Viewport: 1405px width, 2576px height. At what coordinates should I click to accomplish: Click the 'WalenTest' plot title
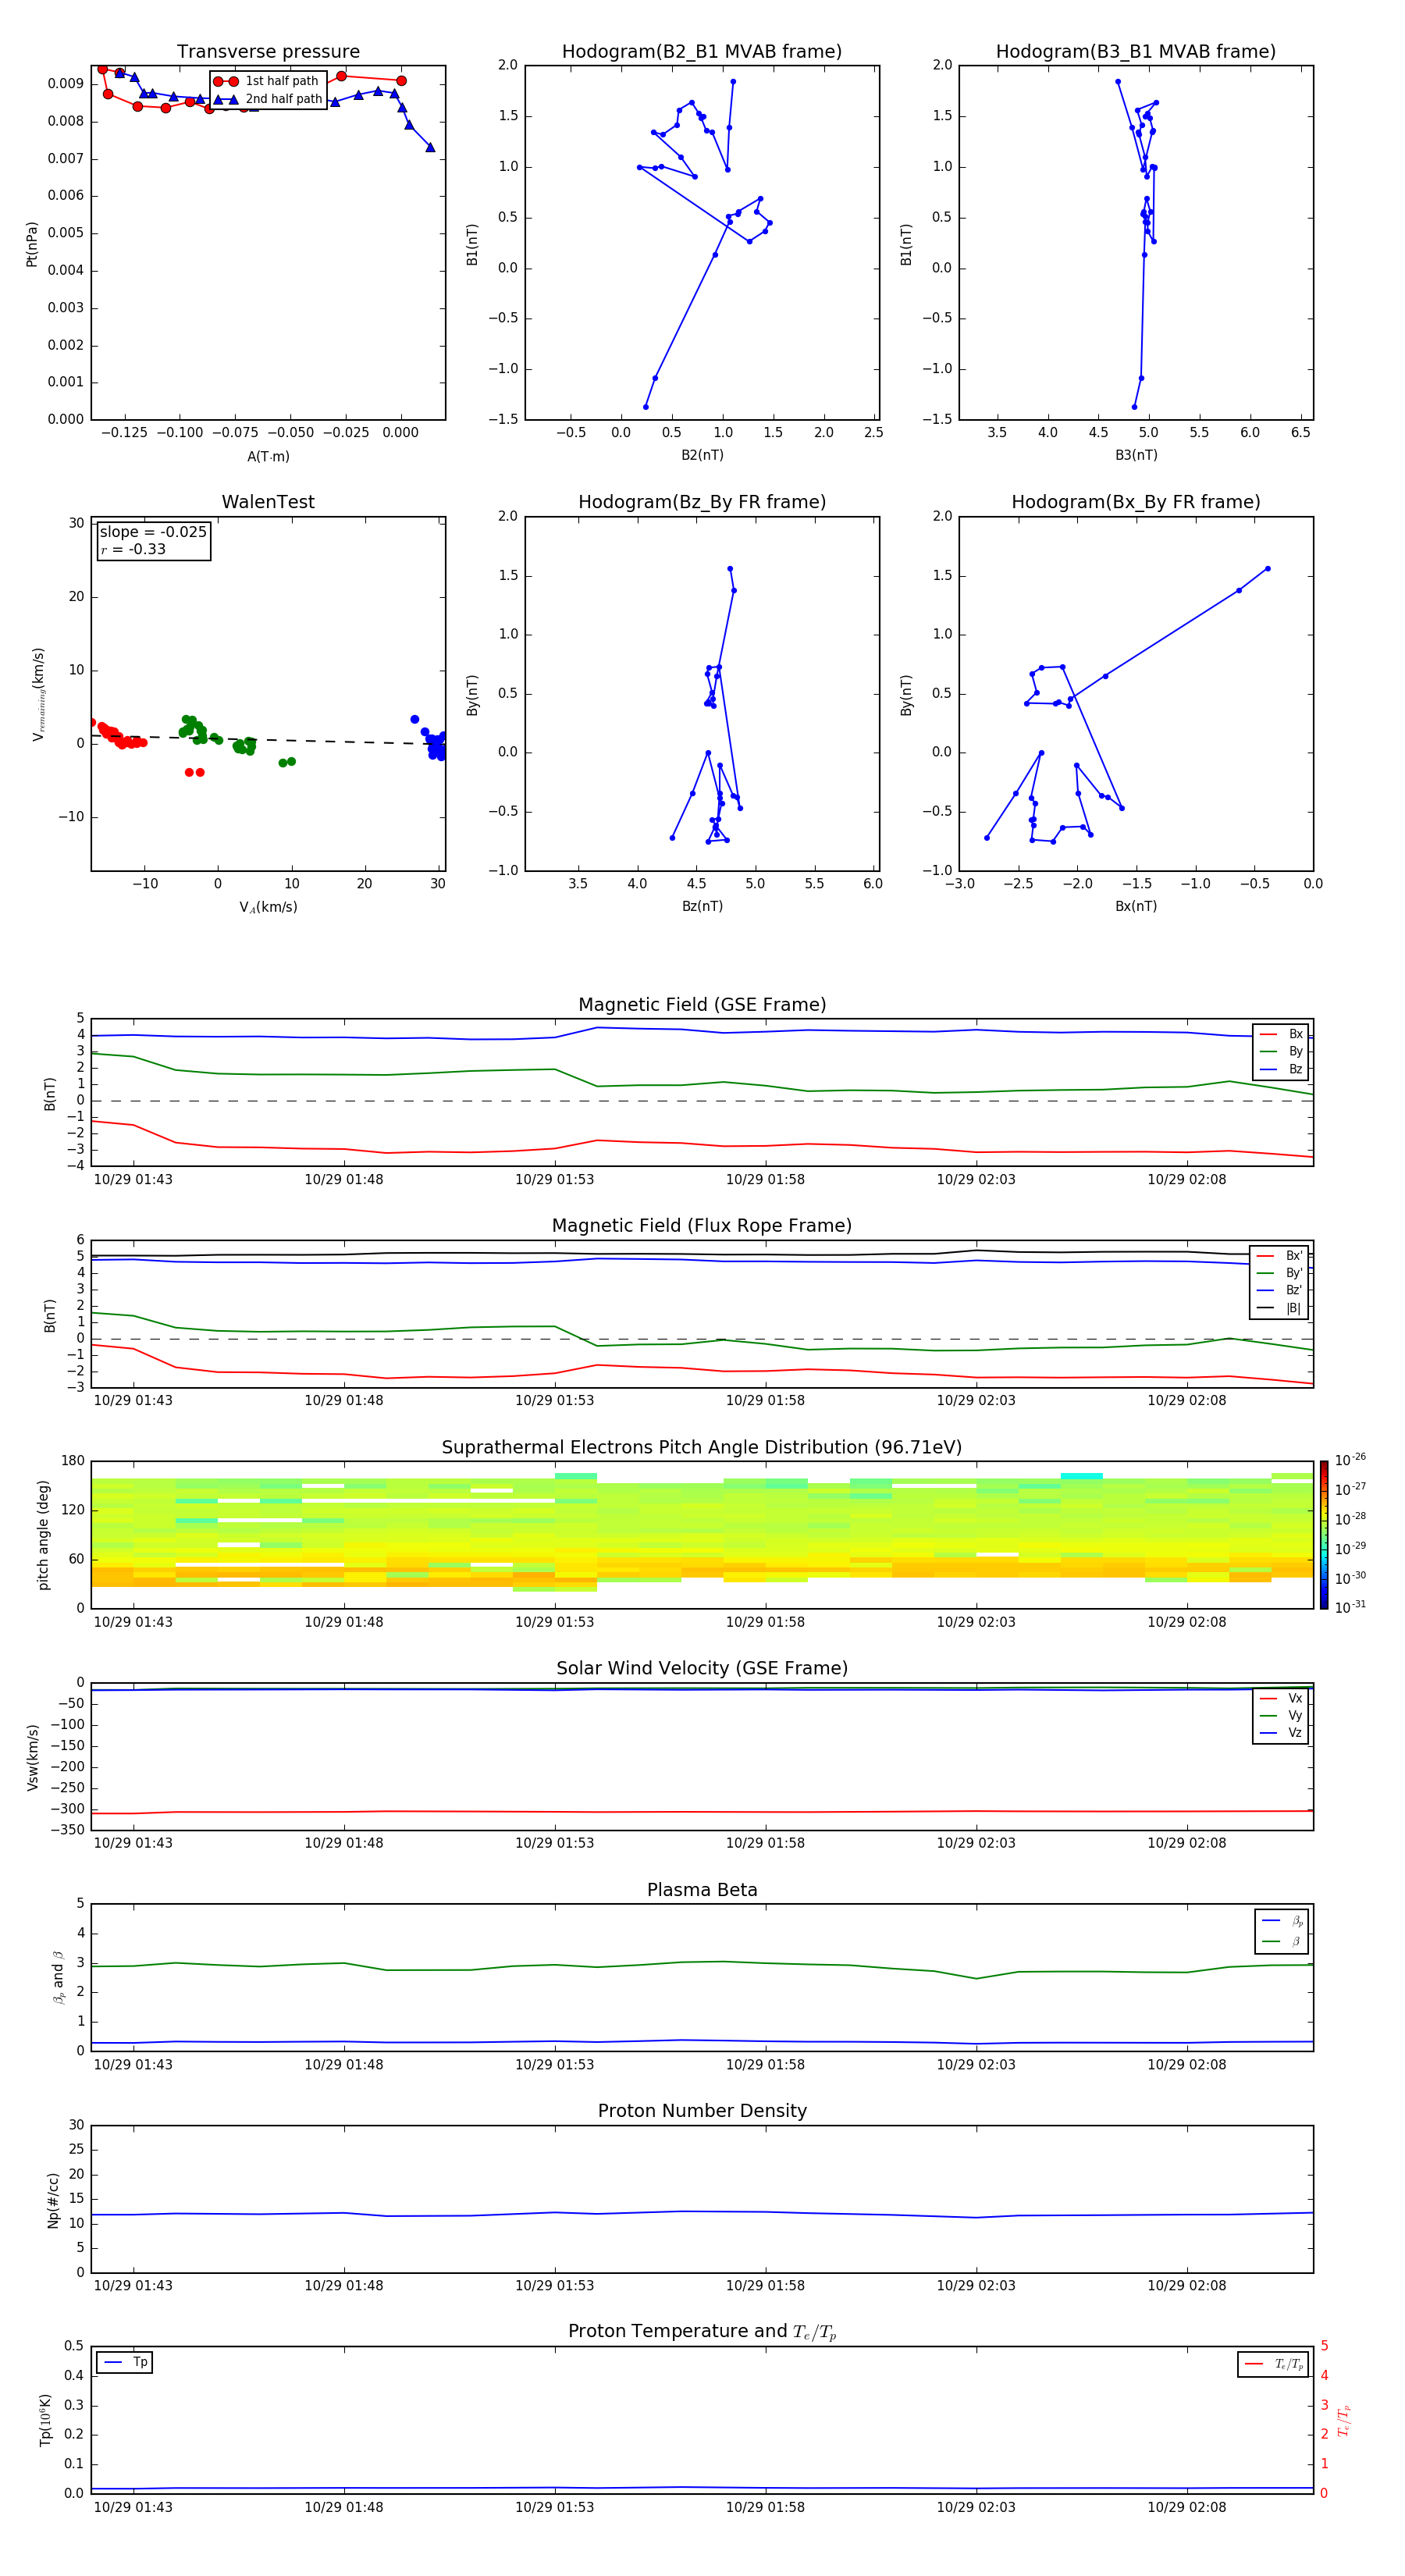pyautogui.click(x=268, y=502)
